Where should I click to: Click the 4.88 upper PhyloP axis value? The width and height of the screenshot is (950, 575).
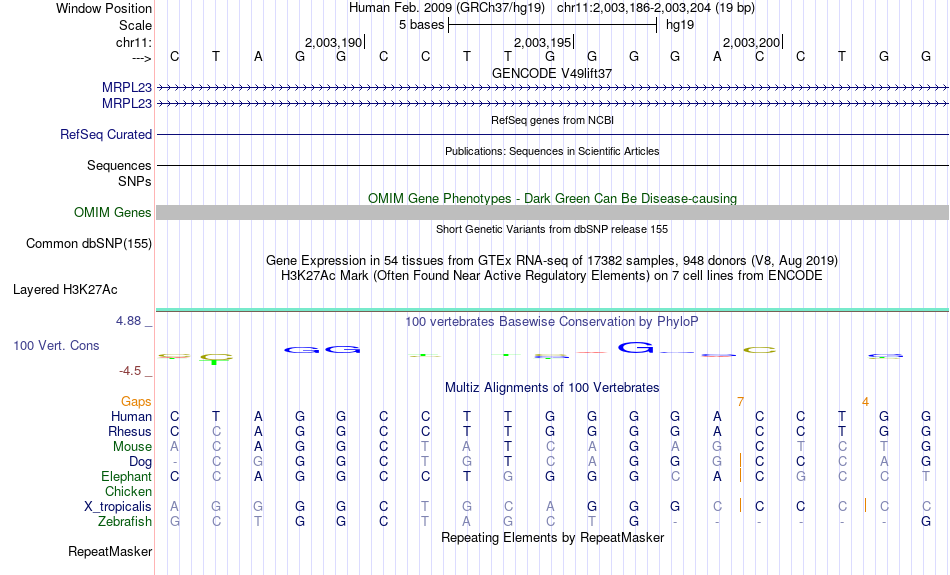[x=128, y=321]
